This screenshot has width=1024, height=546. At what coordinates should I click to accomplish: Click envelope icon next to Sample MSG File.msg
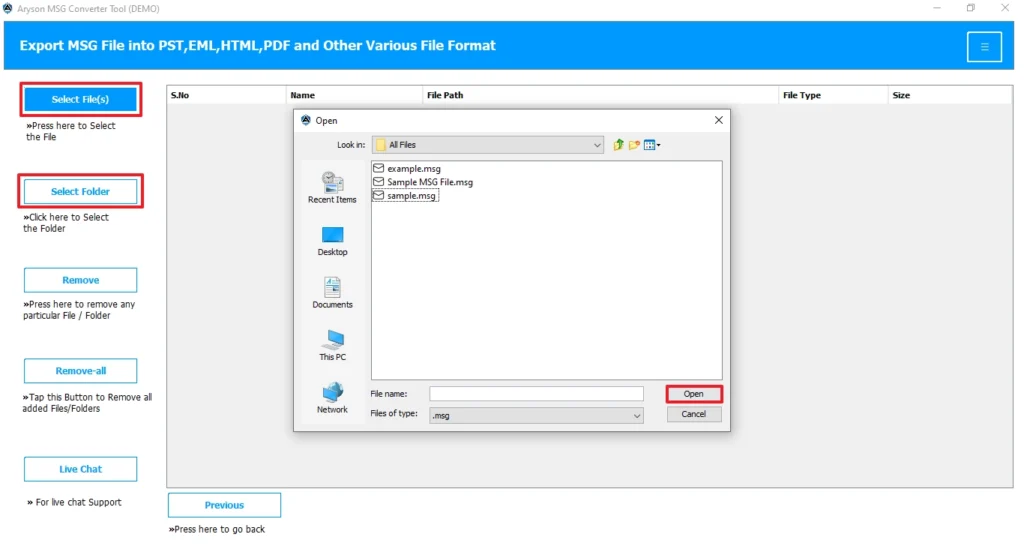[x=378, y=182]
